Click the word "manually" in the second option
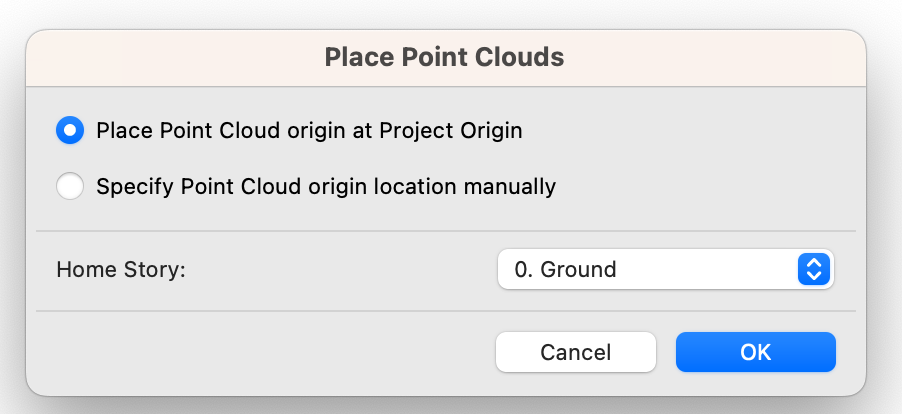Image resolution: width=902 pixels, height=414 pixels. coord(513,186)
